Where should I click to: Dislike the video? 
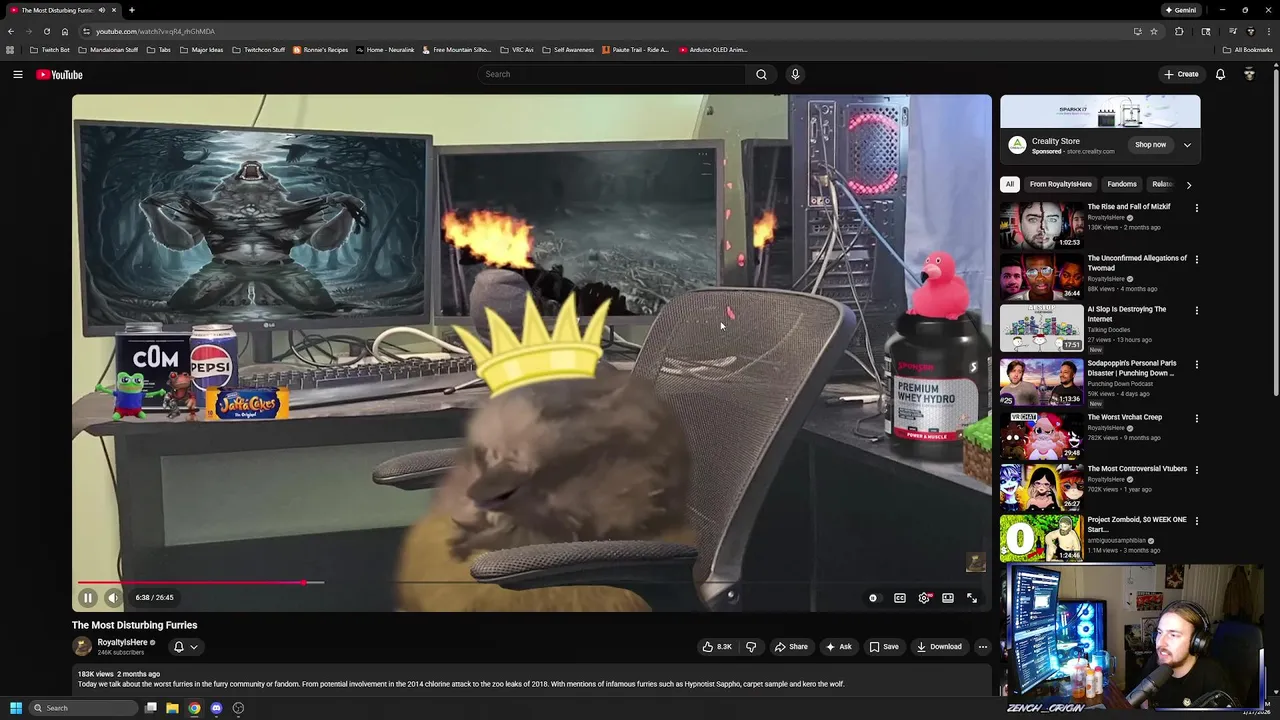[751, 647]
